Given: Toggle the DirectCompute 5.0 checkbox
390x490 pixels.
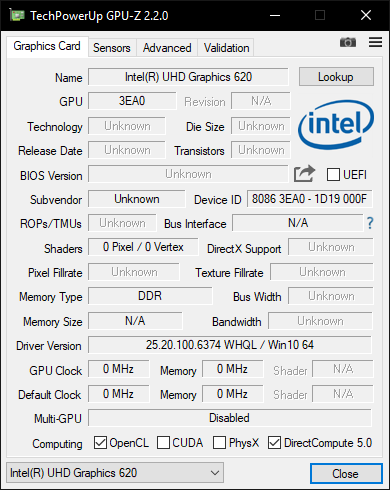Looking at the screenshot, I should click(x=274, y=443).
